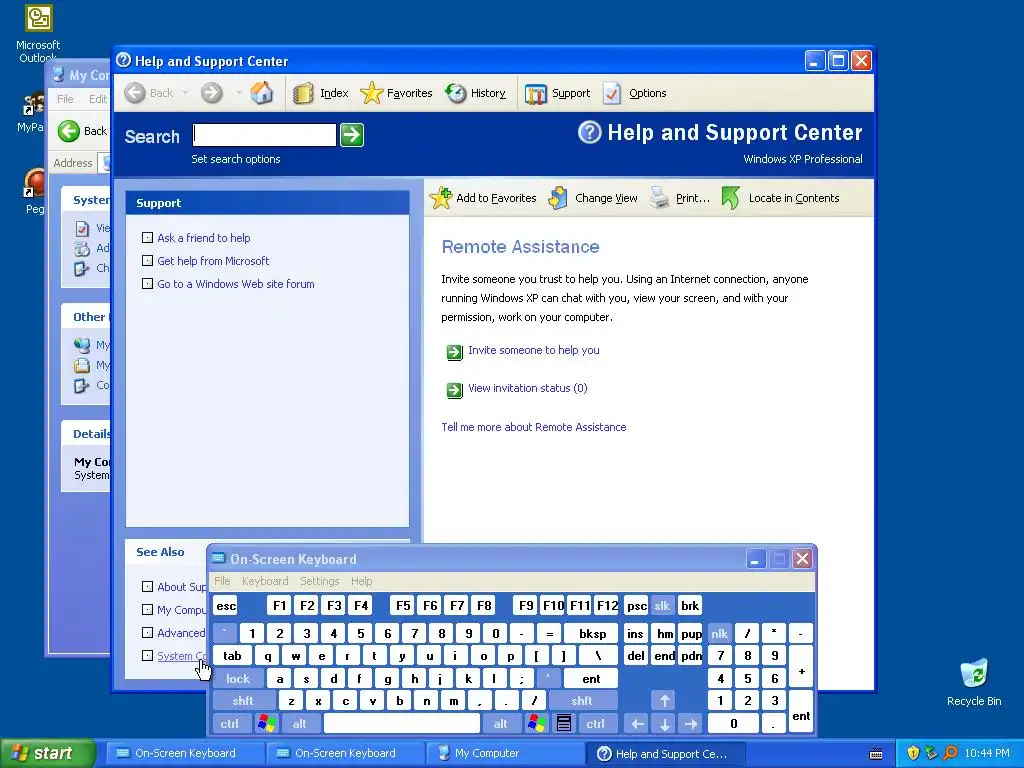Open Edit menu in My Computer window

tap(97, 99)
